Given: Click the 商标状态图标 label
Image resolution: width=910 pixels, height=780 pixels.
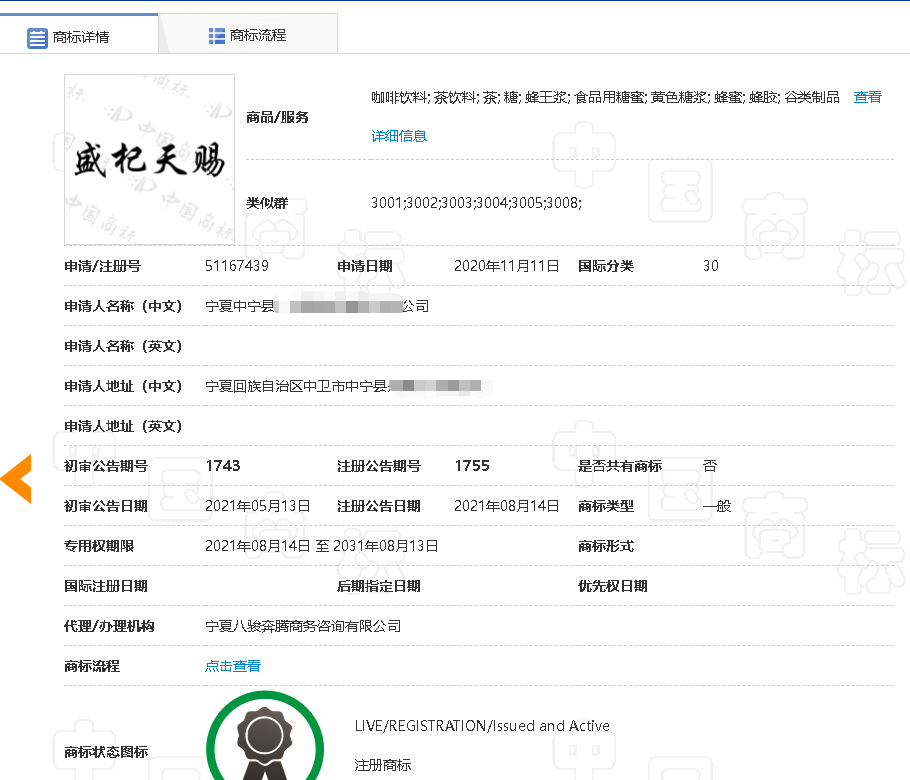Looking at the screenshot, I should click(x=106, y=752).
